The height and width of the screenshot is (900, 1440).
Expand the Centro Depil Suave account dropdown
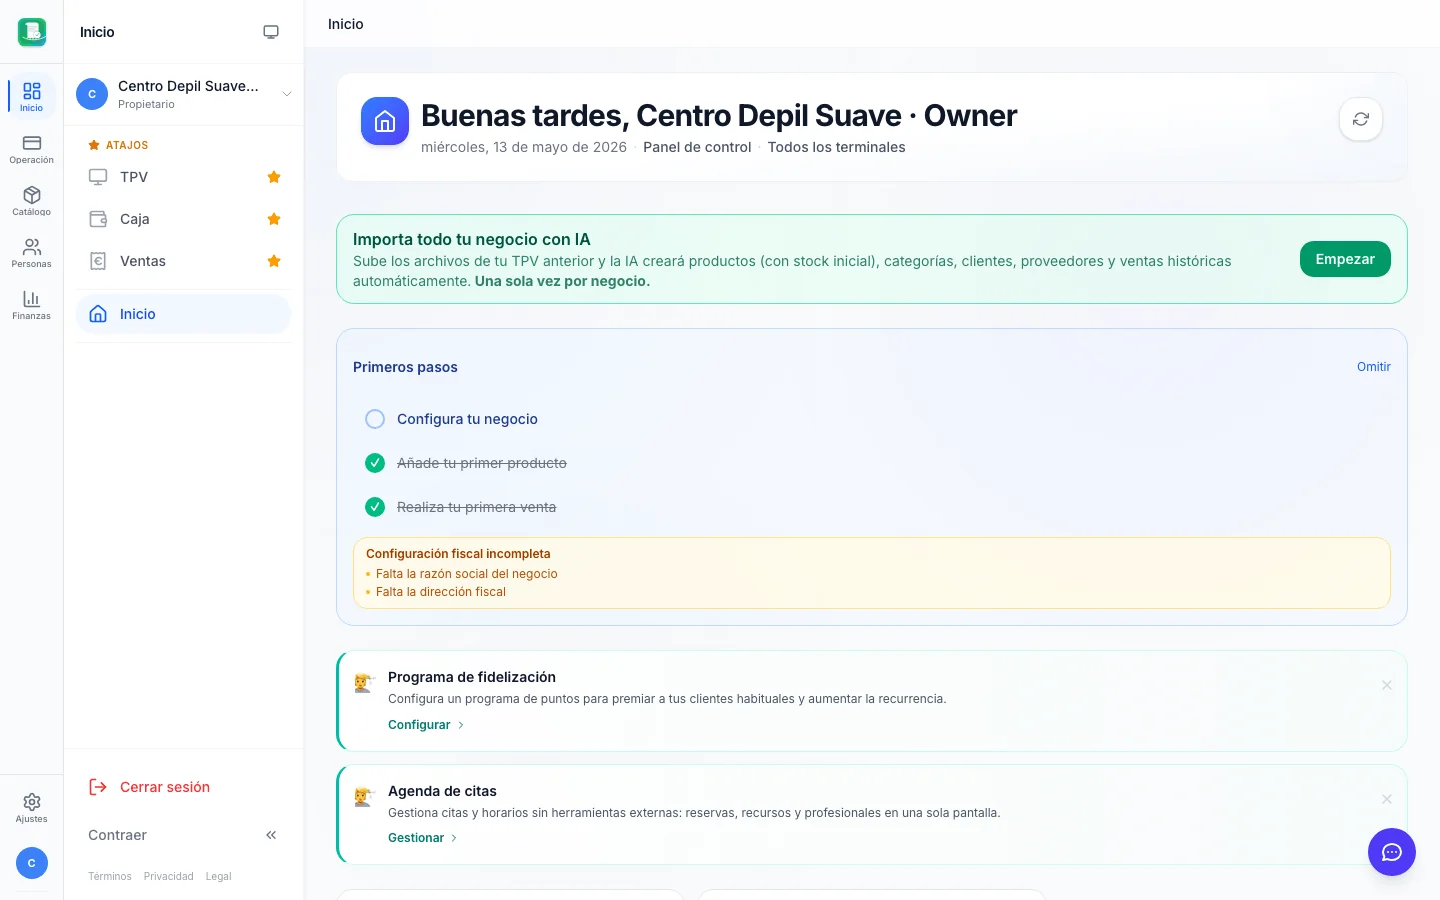[x=287, y=94]
